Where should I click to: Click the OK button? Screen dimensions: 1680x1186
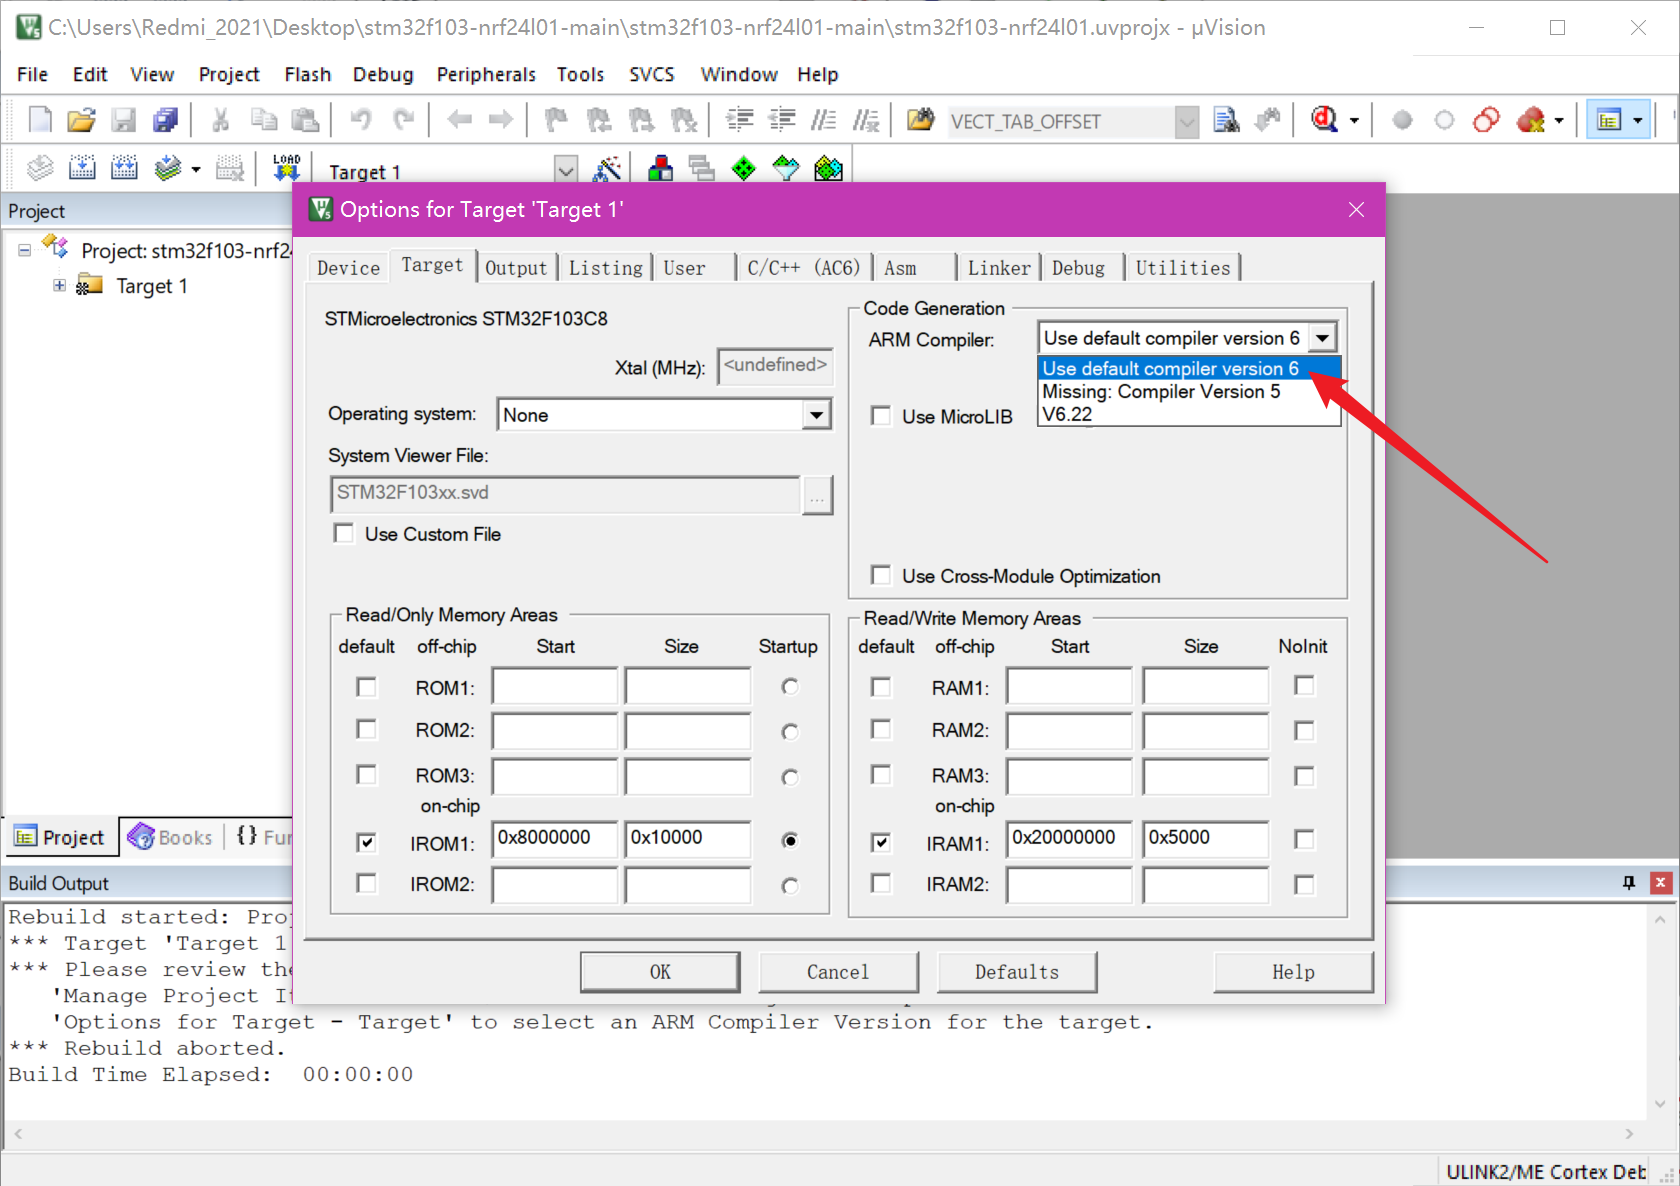tap(660, 972)
